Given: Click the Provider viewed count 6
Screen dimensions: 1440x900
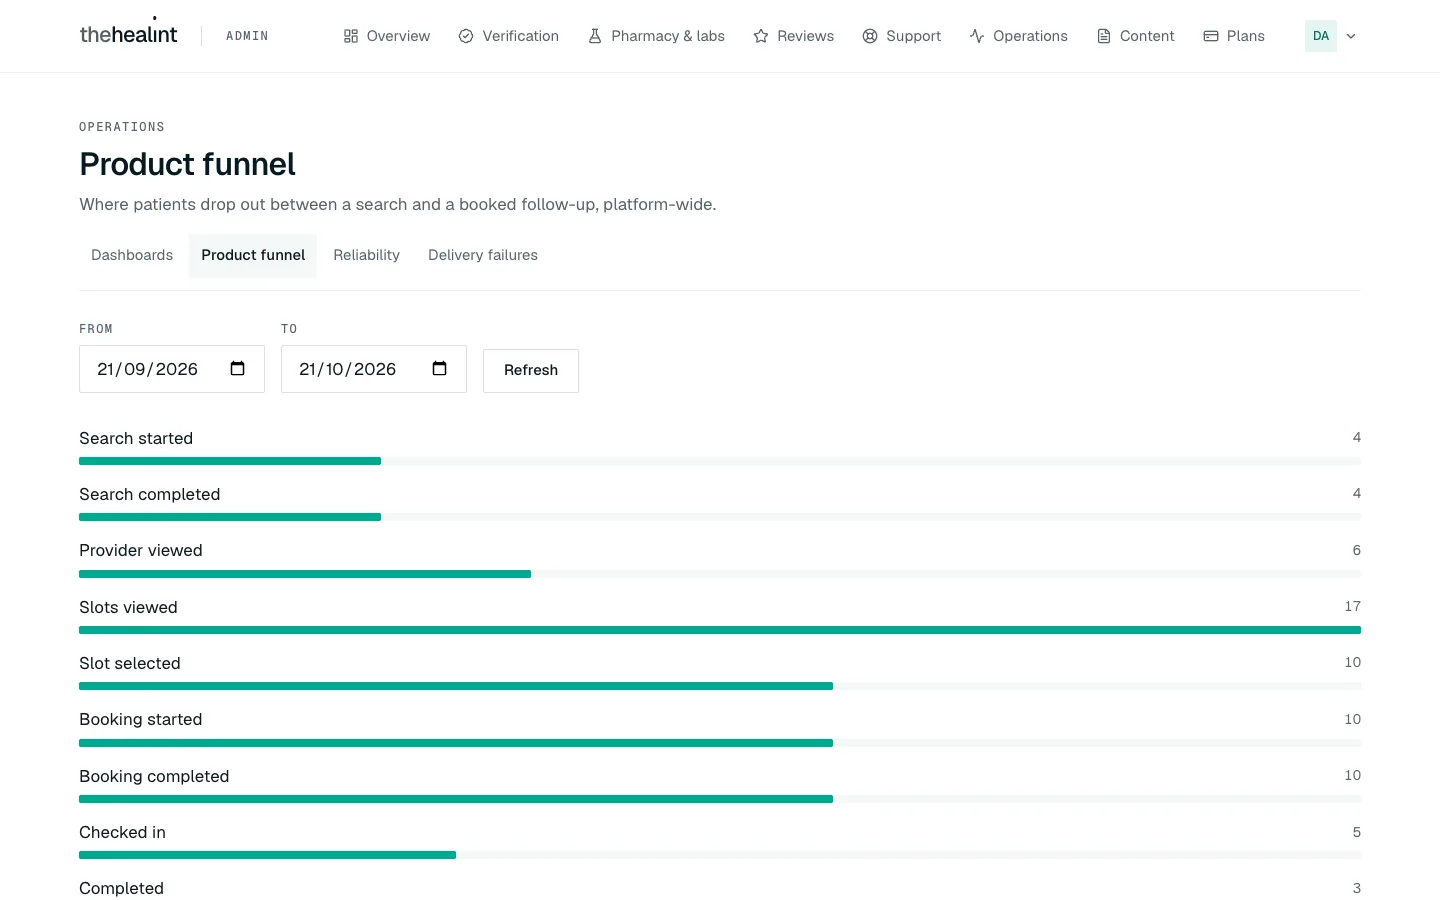Looking at the screenshot, I should point(1357,550).
